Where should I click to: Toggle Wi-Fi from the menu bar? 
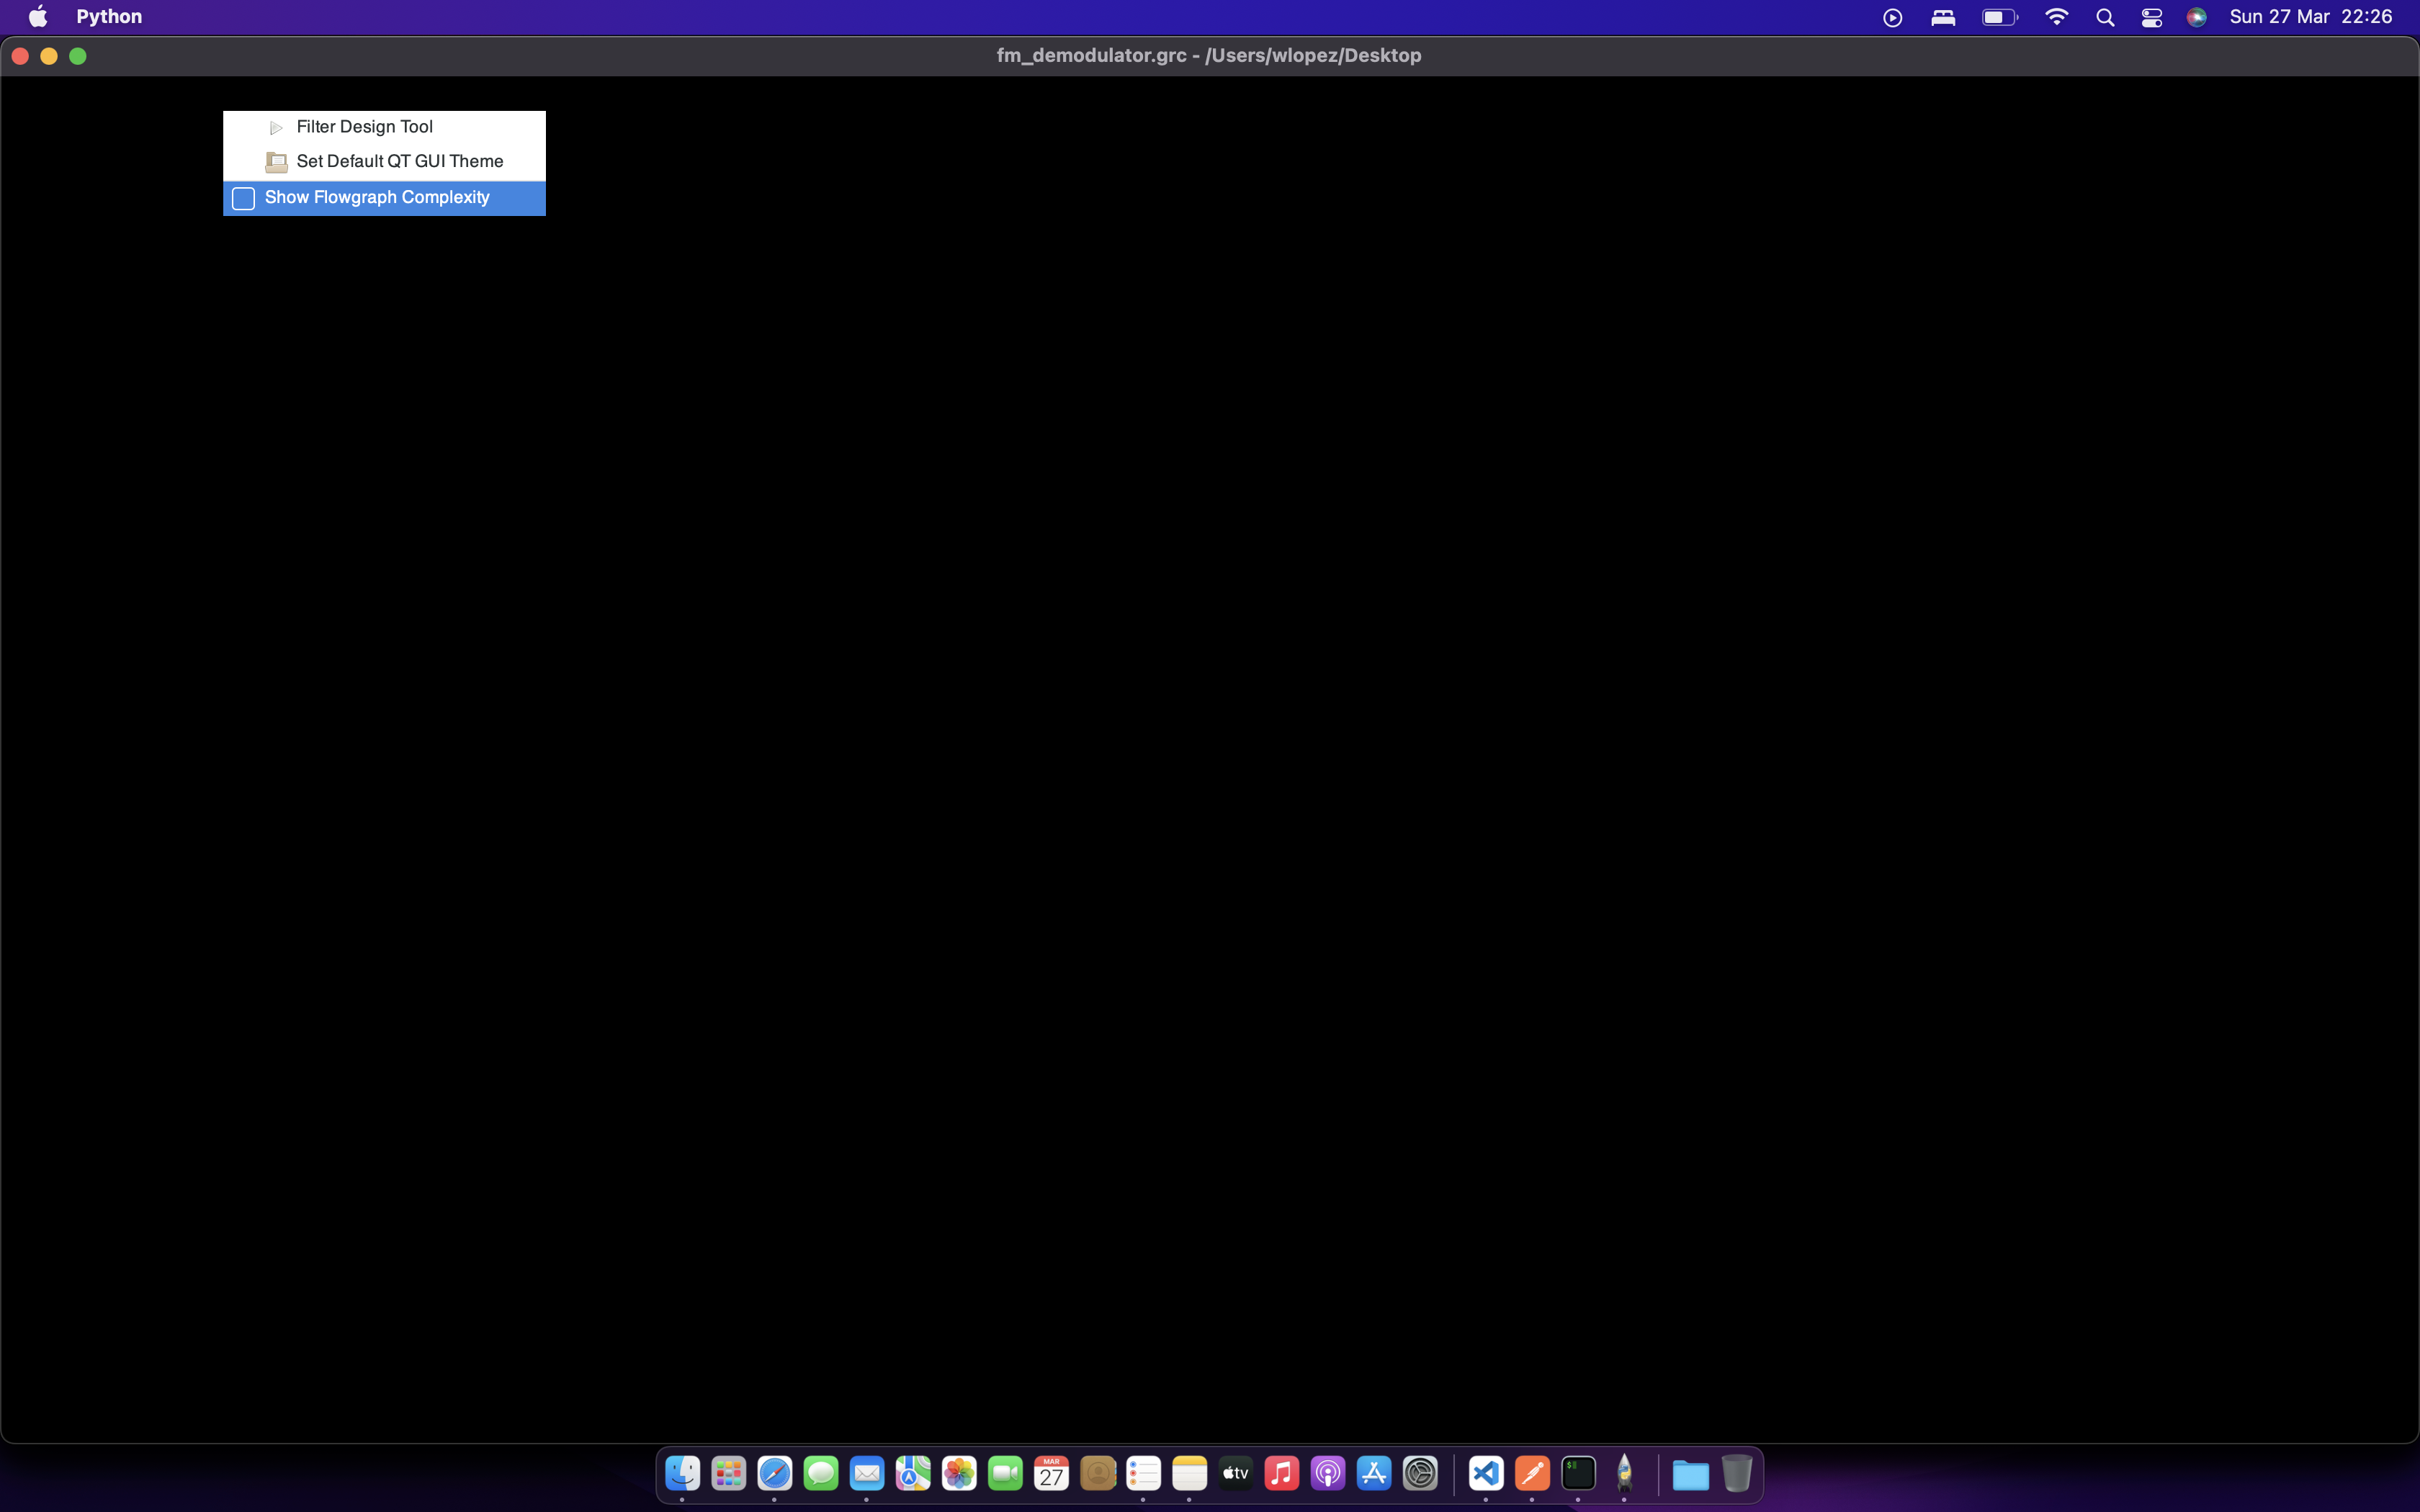2056,17
